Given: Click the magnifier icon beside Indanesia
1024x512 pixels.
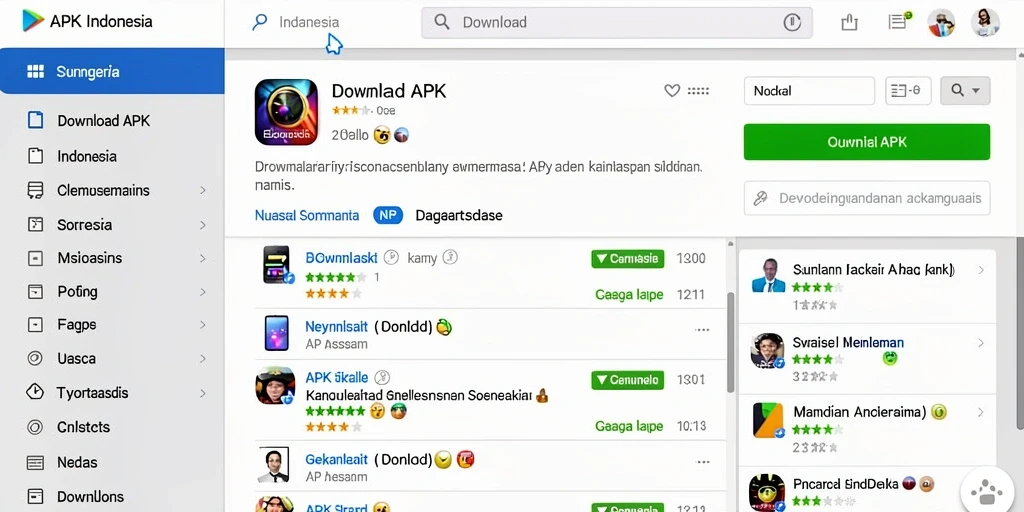Looking at the screenshot, I should (259, 22).
